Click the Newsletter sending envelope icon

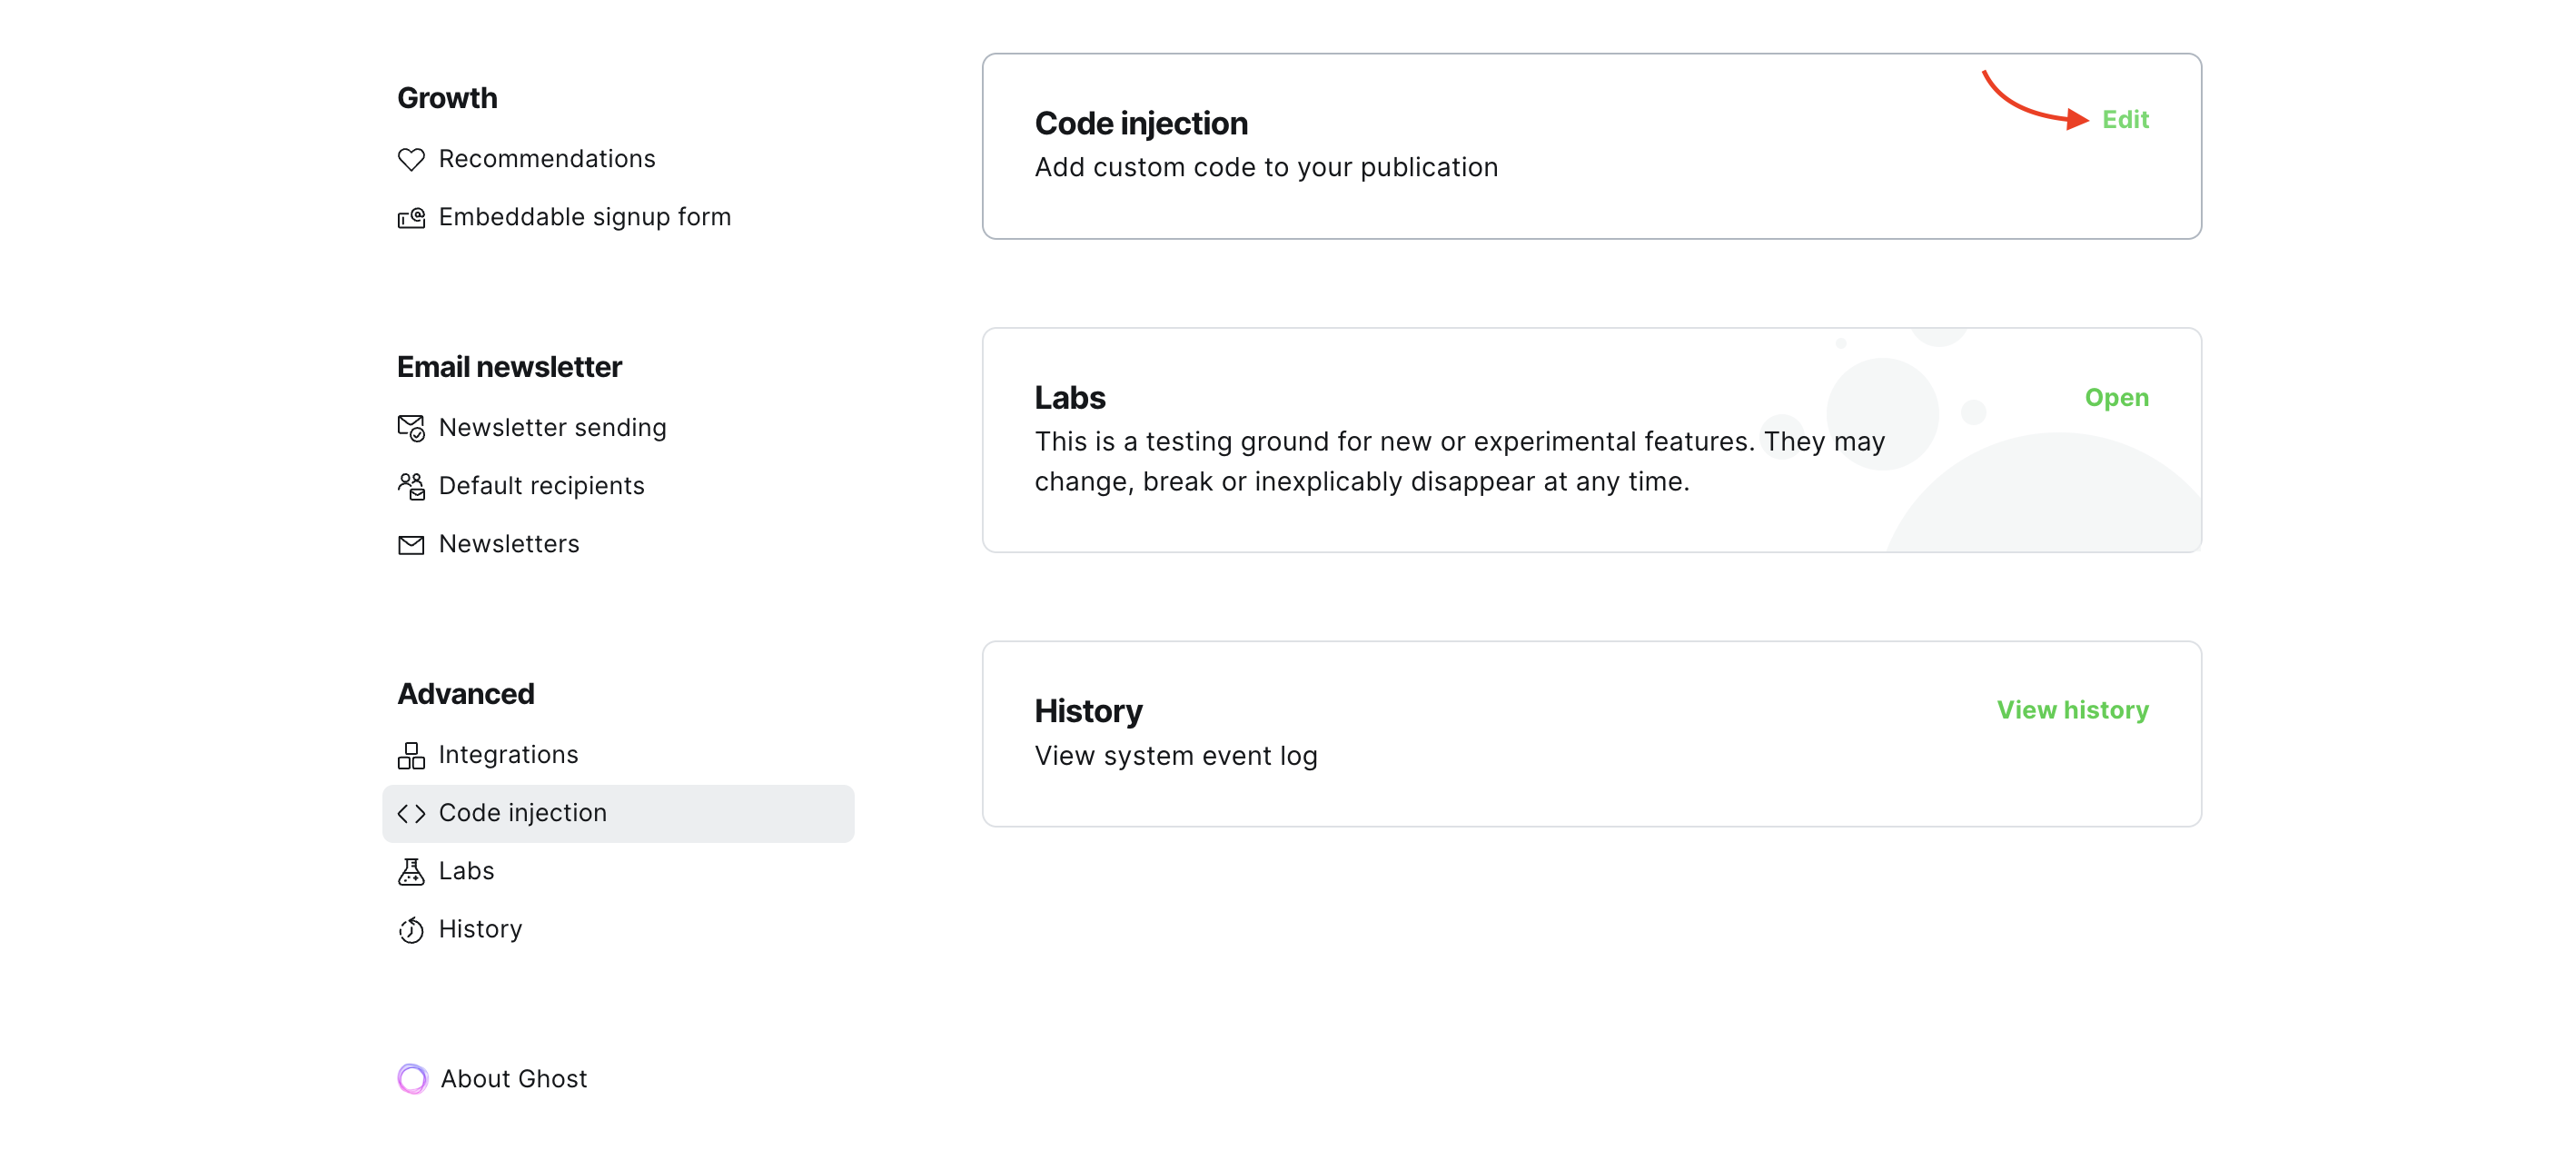[x=411, y=428]
